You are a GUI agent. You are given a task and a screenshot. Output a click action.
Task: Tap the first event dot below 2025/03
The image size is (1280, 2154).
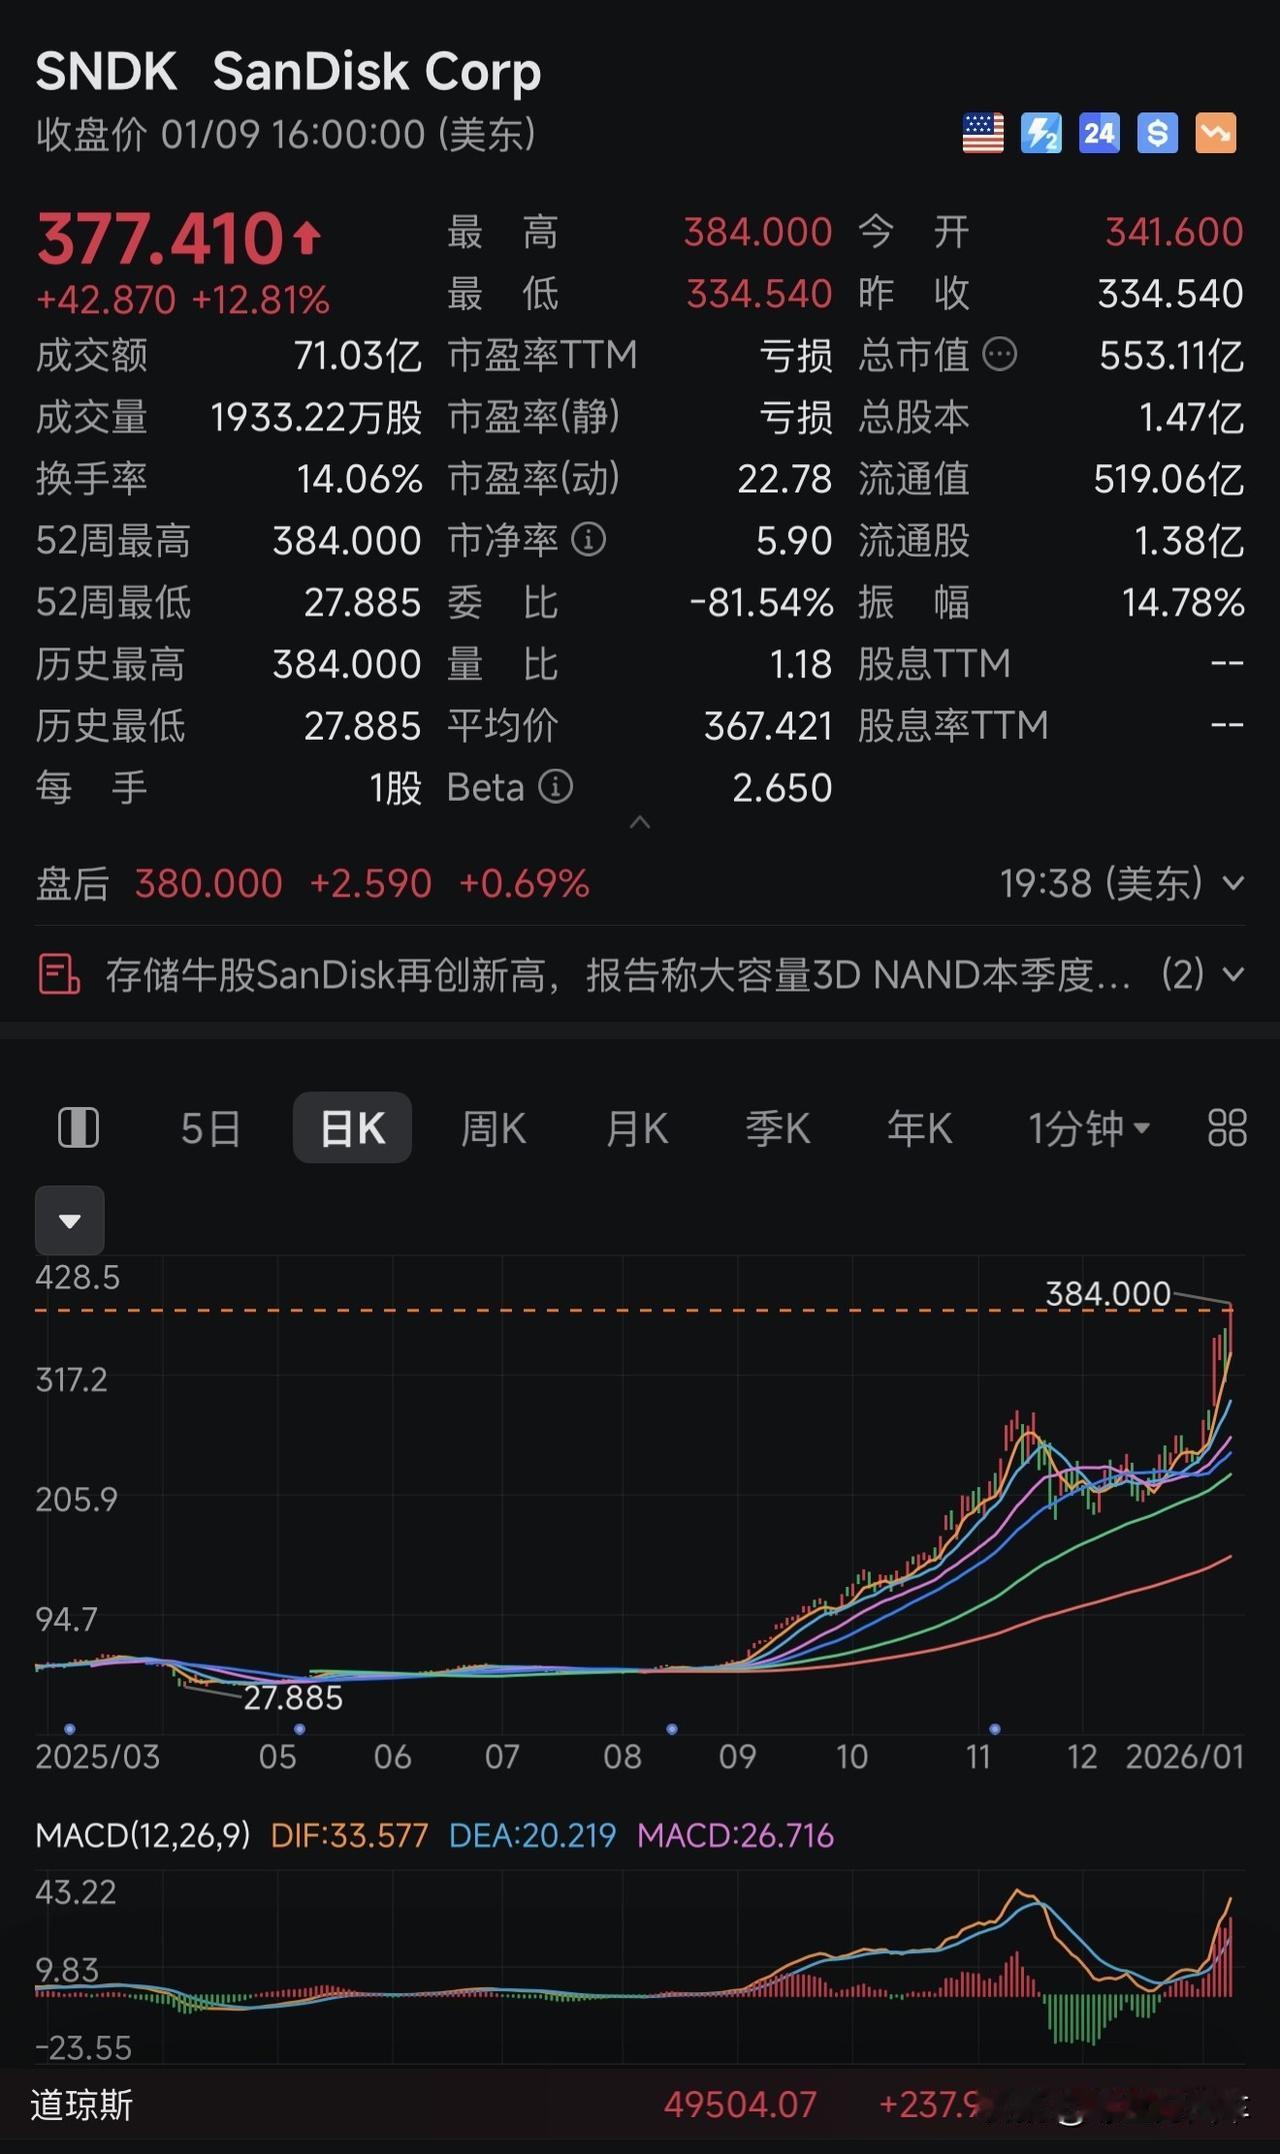(69, 1728)
